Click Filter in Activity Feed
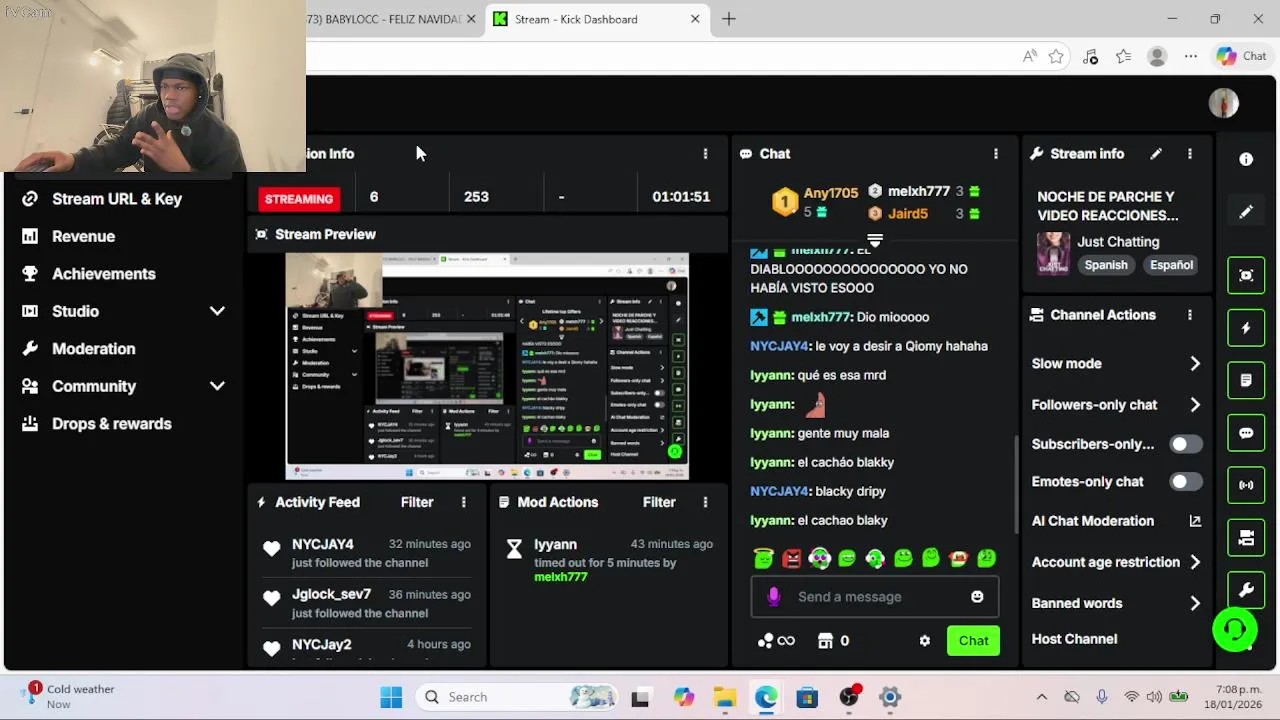1280x720 pixels. [x=417, y=502]
